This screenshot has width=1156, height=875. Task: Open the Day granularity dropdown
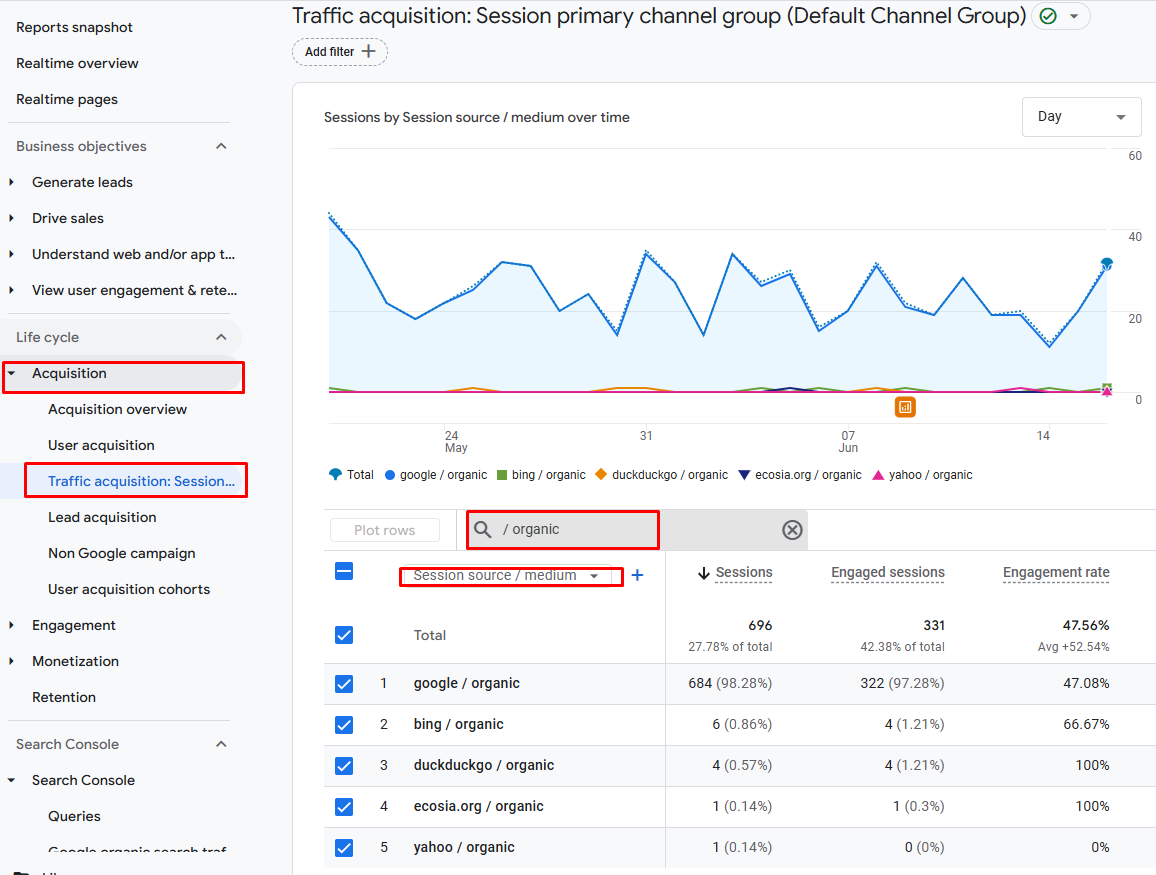[1081, 116]
